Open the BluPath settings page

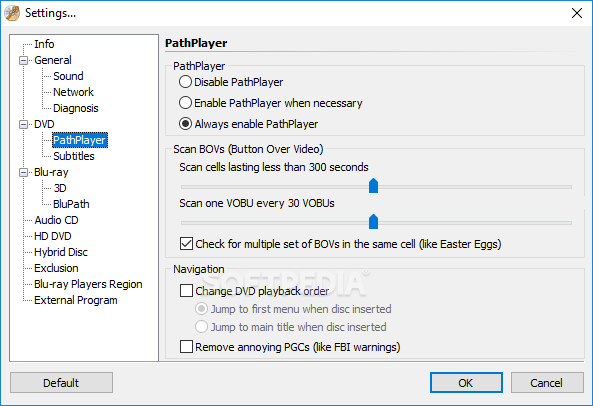tap(71, 204)
